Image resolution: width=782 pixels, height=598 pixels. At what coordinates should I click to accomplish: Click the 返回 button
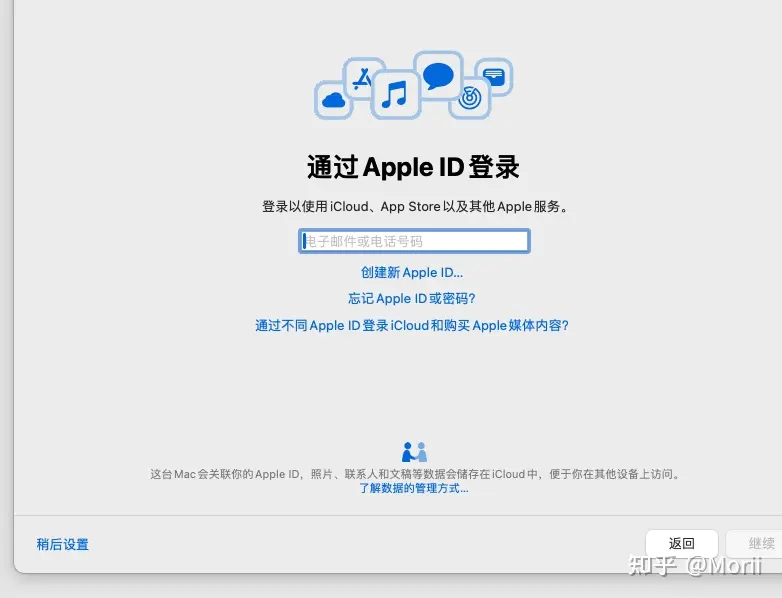click(x=681, y=543)
